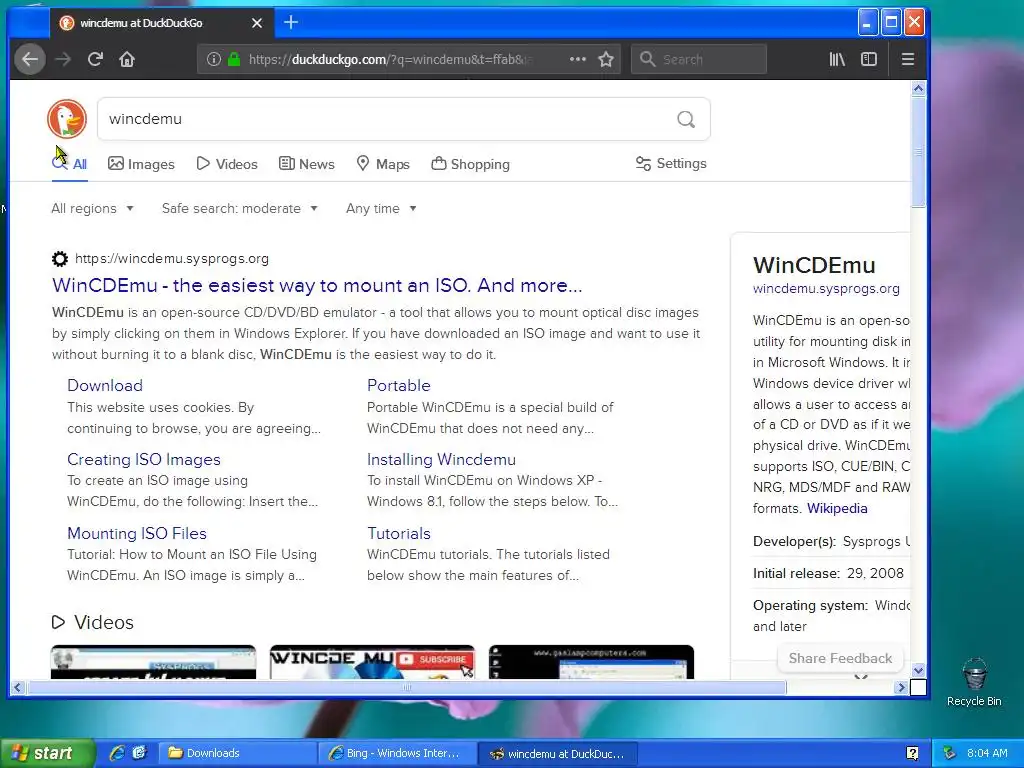The width and height of the screenshot is (1024, 768).
Task: Expand the All regions dropdown
Action: pos(92,208)
